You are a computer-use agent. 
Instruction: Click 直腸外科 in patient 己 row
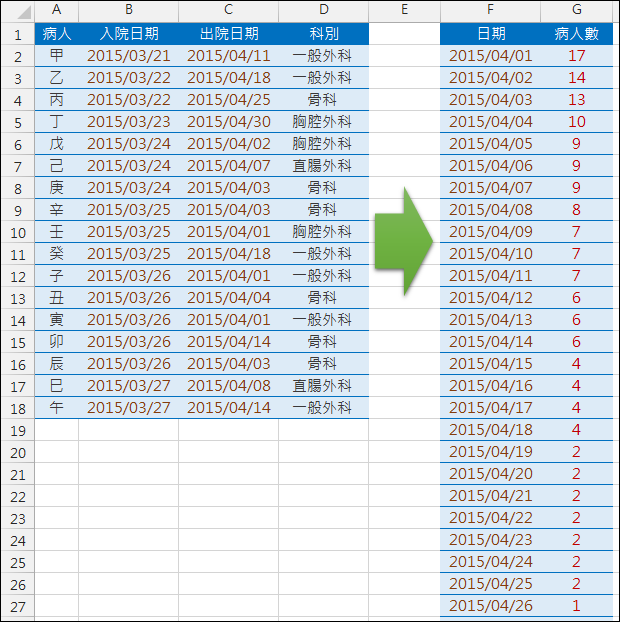pos(324,166)
